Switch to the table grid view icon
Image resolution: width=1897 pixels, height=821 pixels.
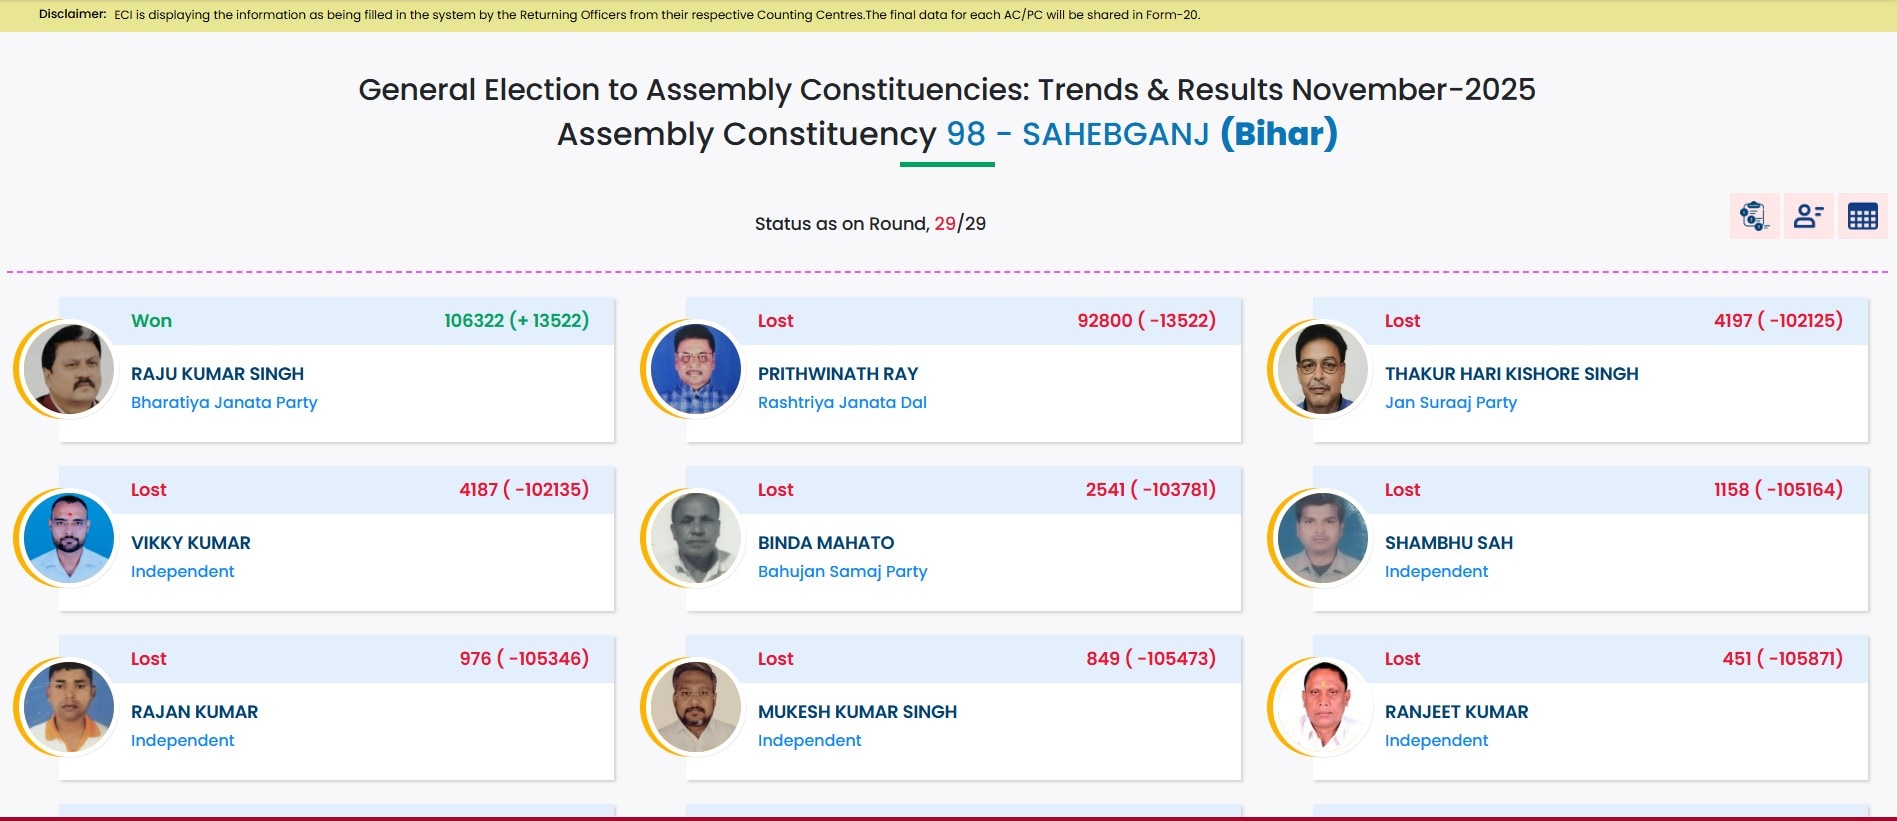tap(1862, 216)
